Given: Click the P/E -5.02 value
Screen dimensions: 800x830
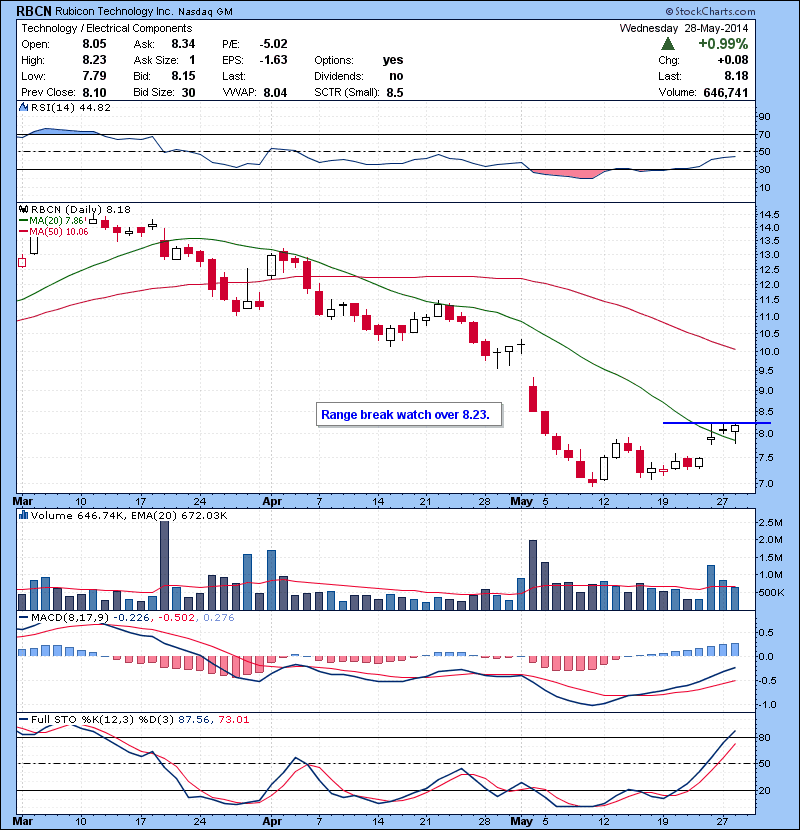Looking at the screenshot, I should click(273, 44).
